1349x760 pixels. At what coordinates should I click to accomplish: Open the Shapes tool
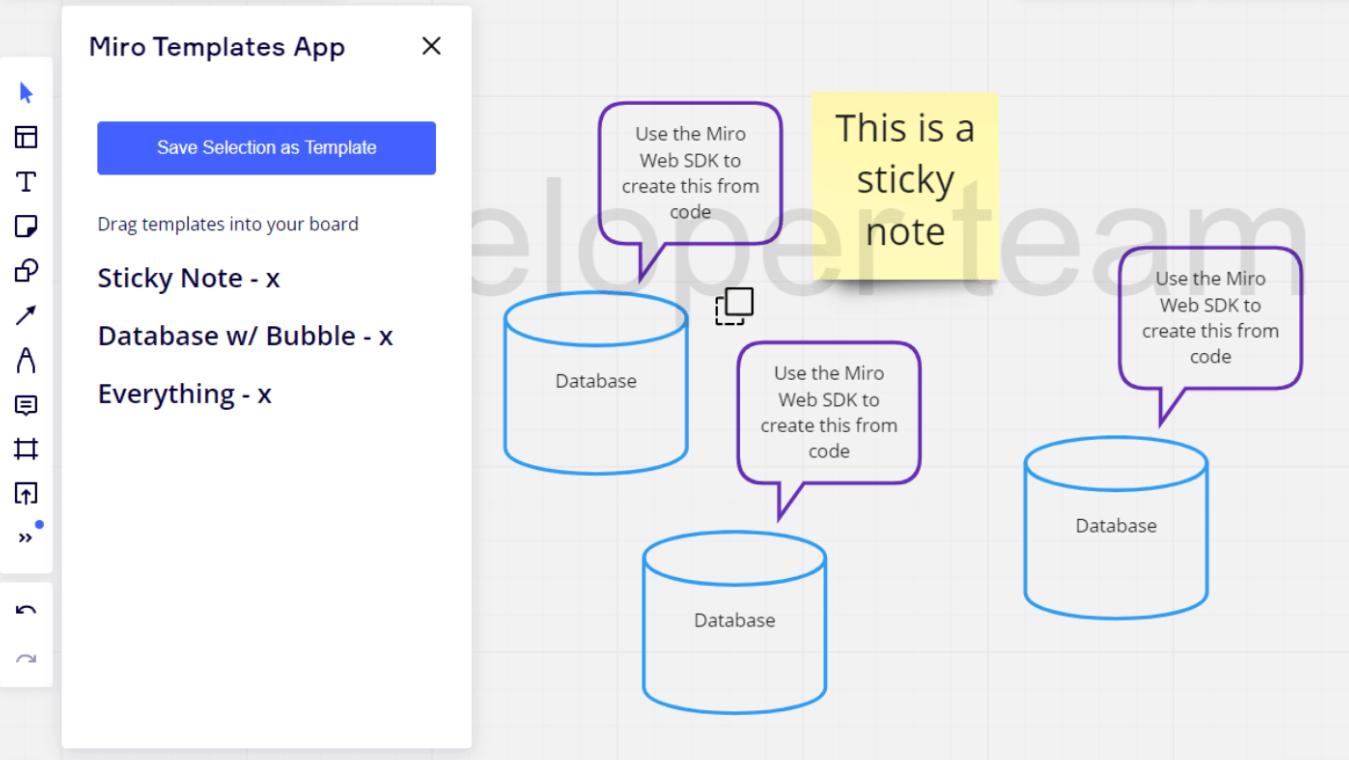click(25, 270)
